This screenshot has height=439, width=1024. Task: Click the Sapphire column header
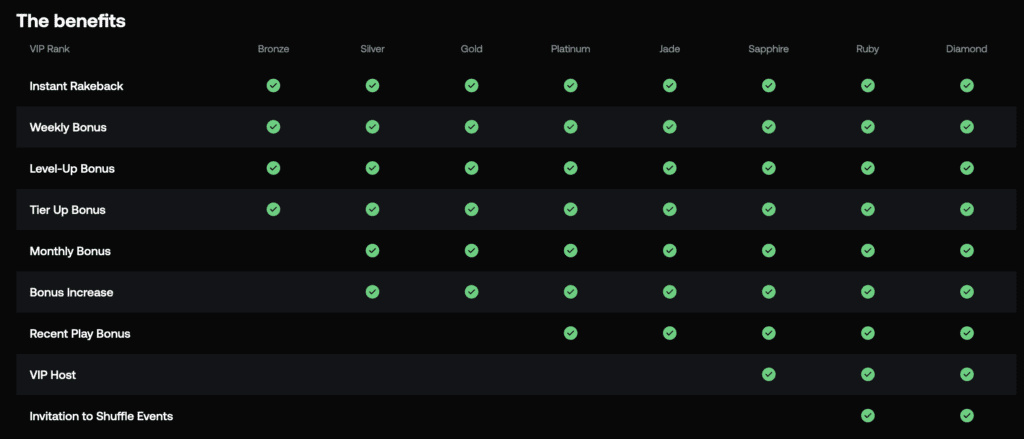tap(769, 49)
